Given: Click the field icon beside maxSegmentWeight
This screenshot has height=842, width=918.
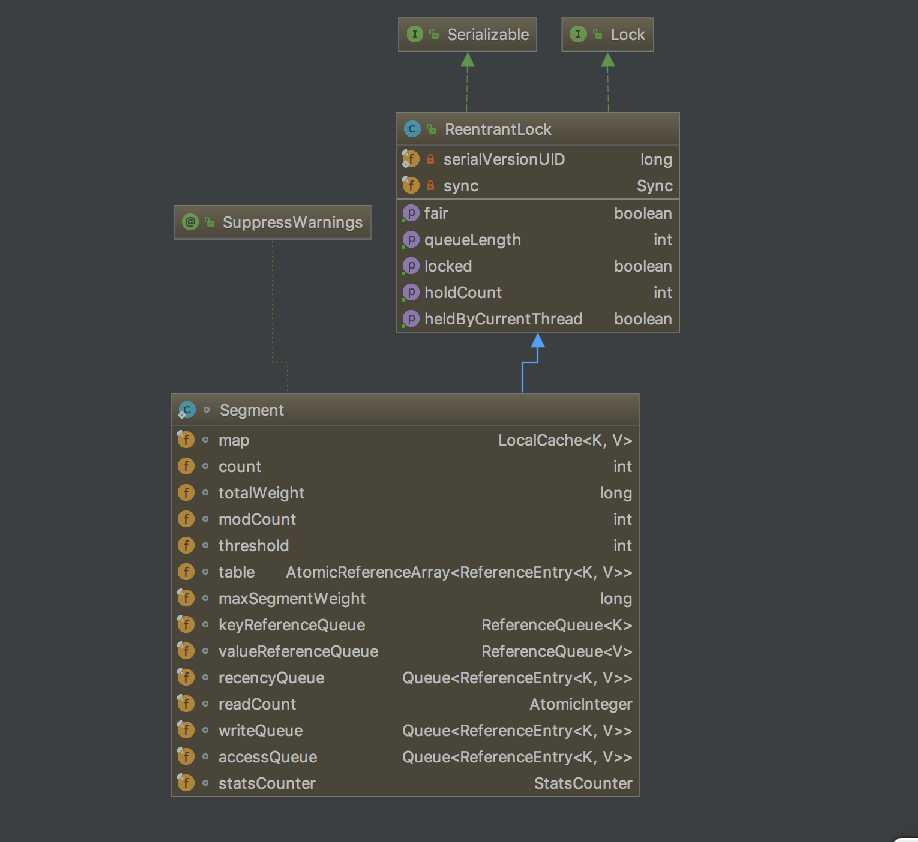Looking at the screenshot, I should click(x=186, y=598).
